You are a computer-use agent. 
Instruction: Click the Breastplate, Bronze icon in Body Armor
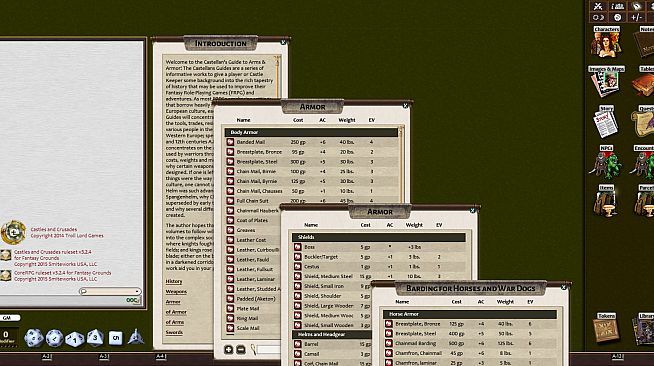tap(230, 152)
